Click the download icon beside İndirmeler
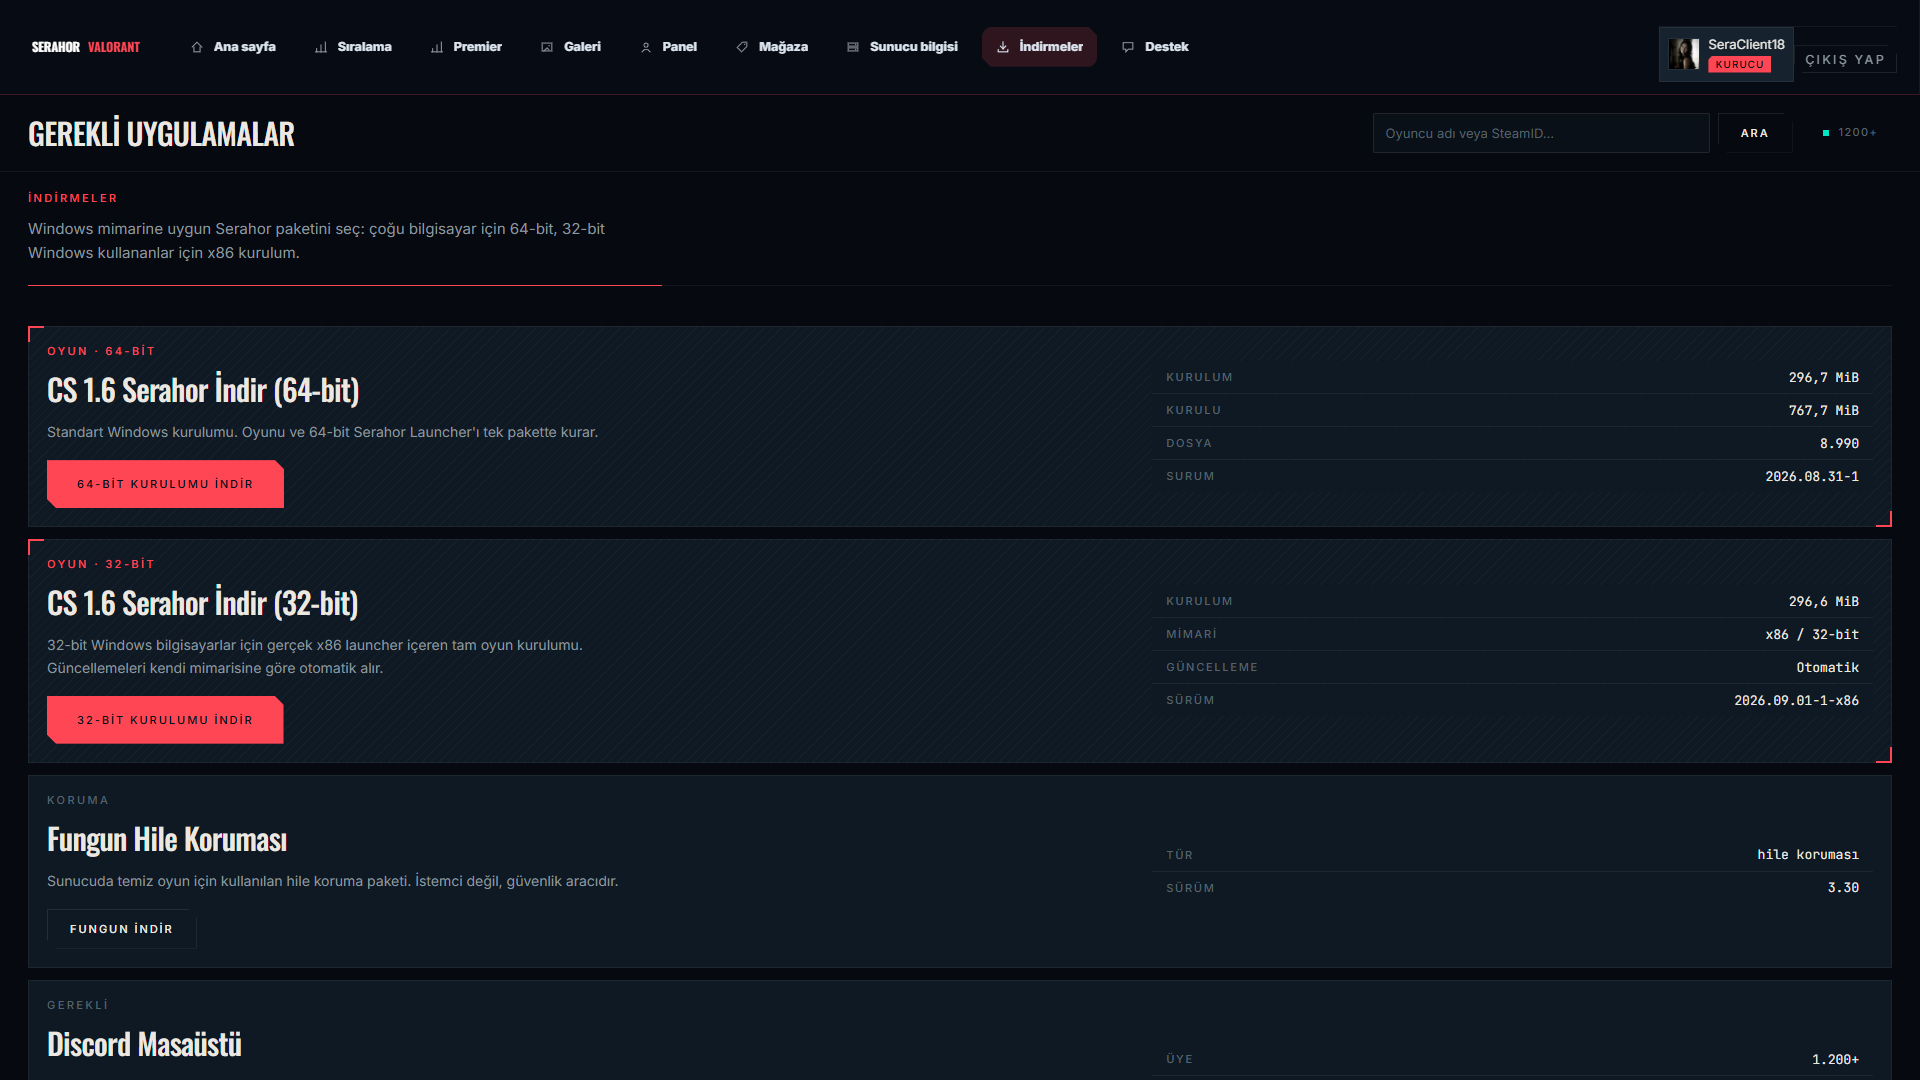Viewport: 1920px width, 1080px height. tap(1003, 47)
